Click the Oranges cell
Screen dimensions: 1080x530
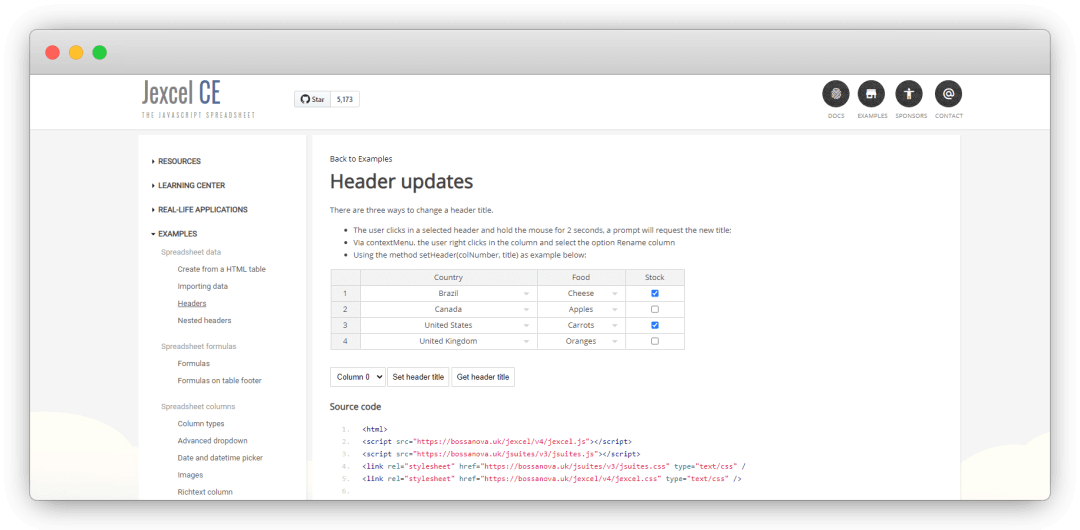pos(581,341)
